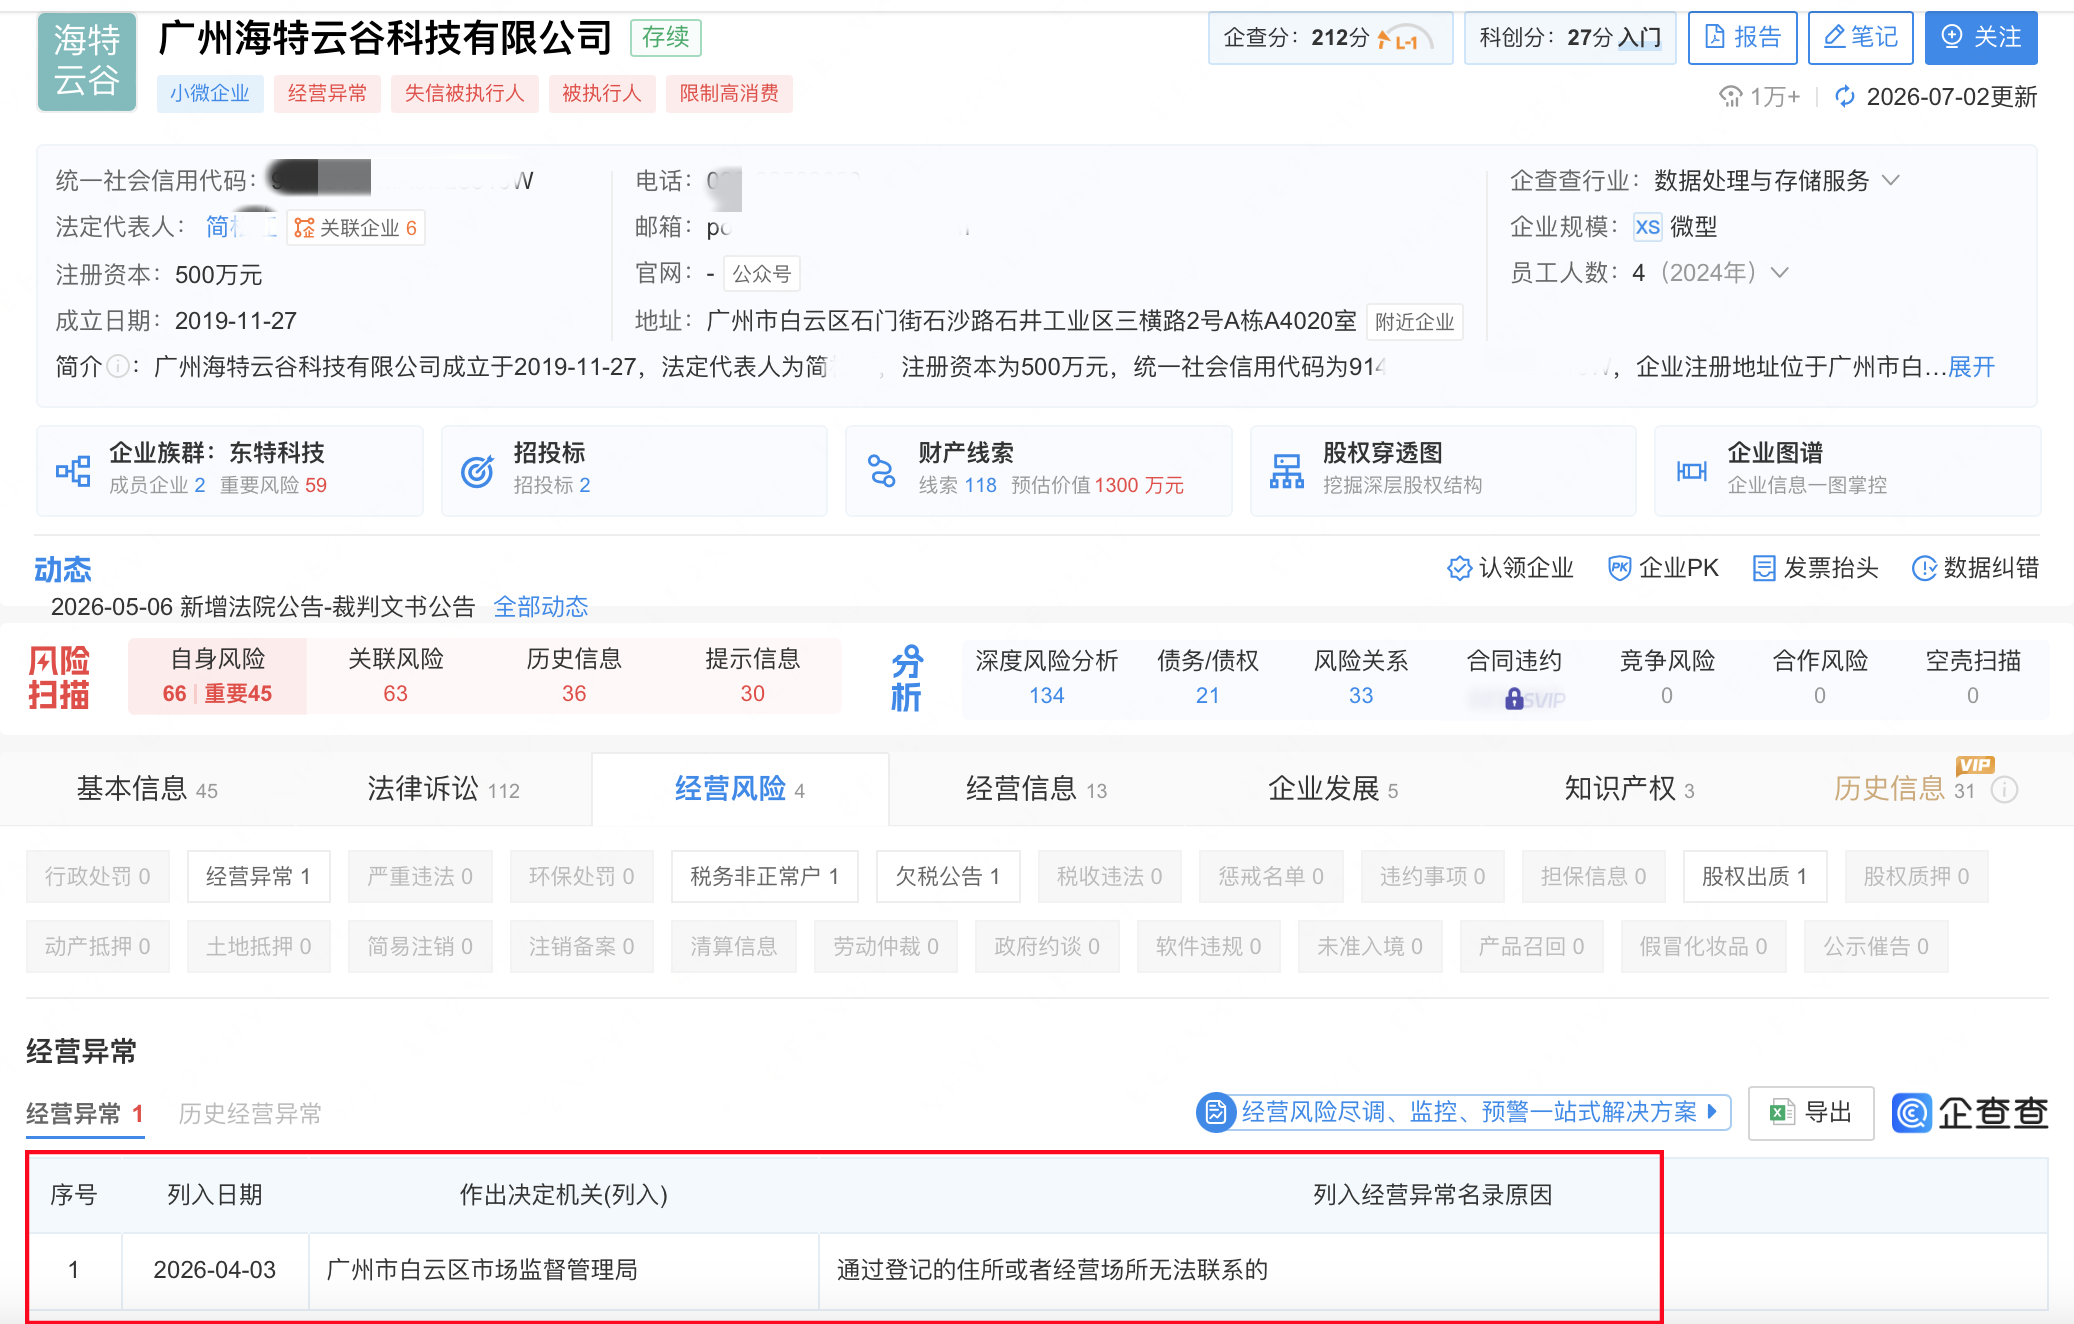The height and width of the screenshot is (1324, 2074).
Task: Click the views count icon beside 1万+
Action: [x=1730, y=97]
